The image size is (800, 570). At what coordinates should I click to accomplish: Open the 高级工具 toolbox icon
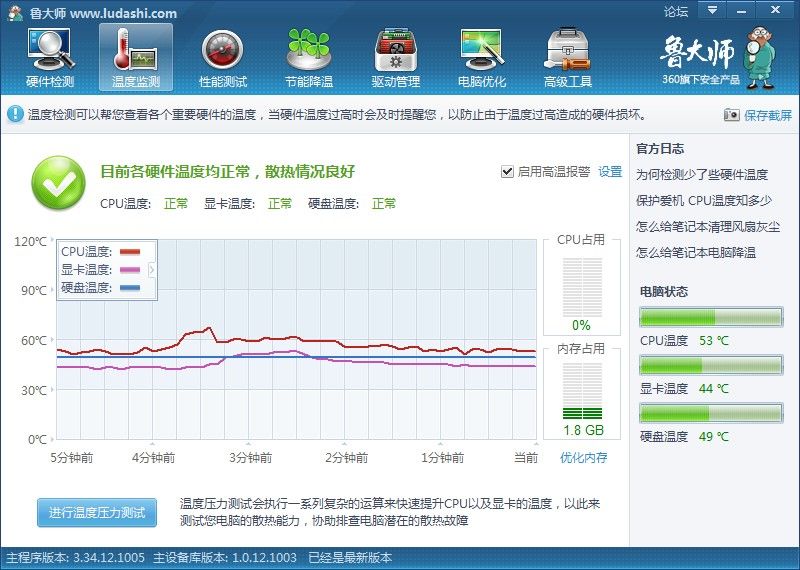tap(567, 50)
